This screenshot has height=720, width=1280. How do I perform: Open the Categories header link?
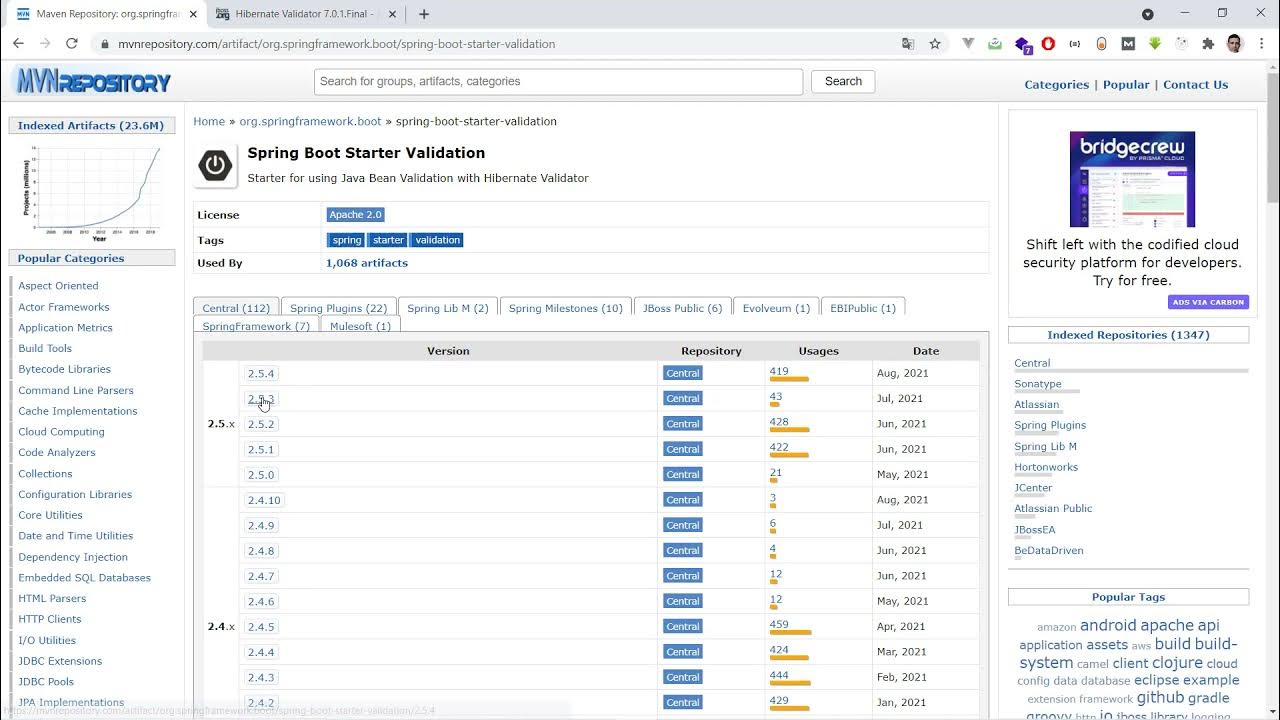tap(1056, 85)
